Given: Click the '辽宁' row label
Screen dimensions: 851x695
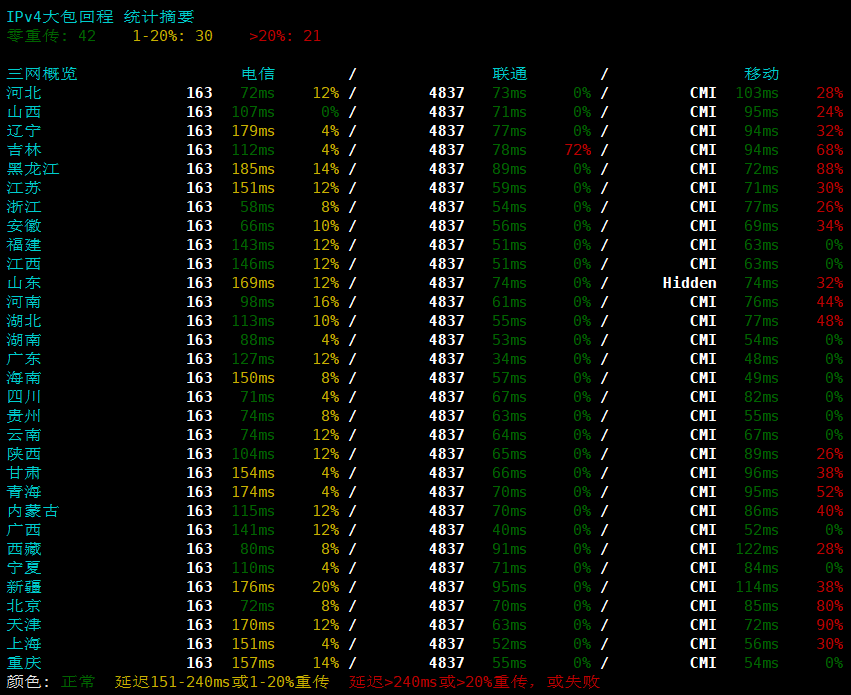Looking at the screenshot, I should (24, 131).
